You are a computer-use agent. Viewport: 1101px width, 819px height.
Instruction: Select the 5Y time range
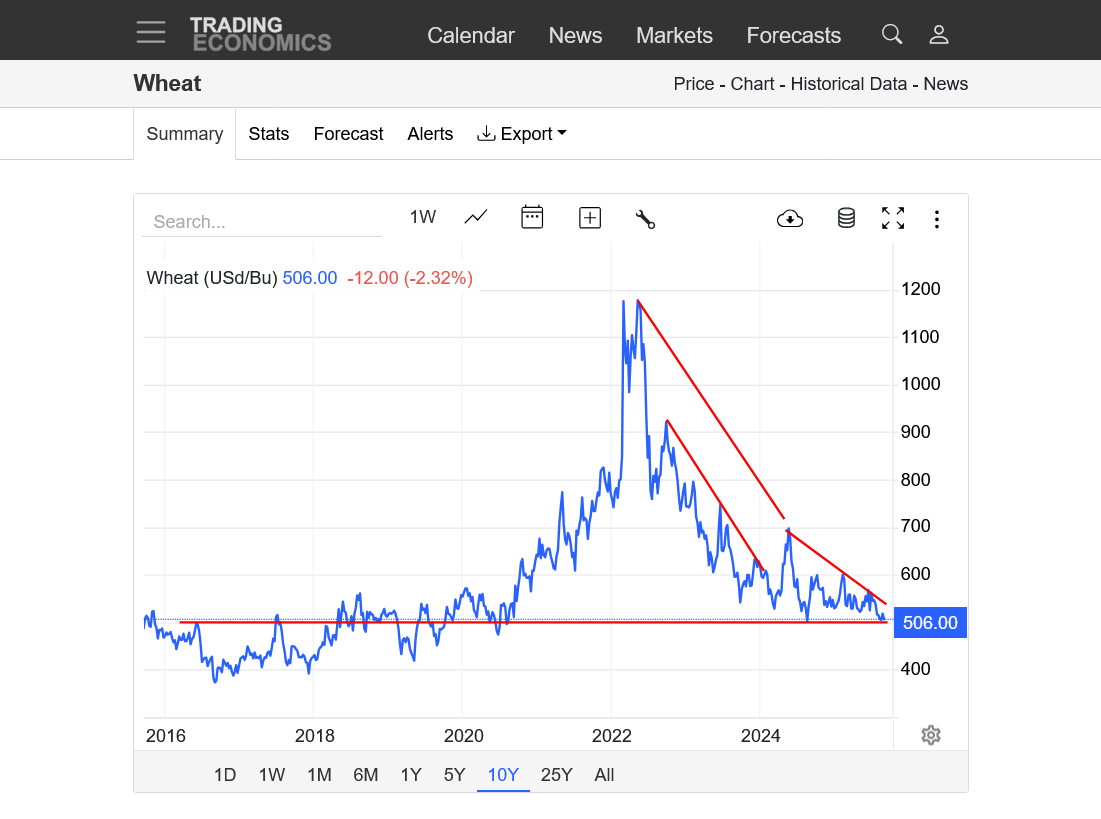455,775
